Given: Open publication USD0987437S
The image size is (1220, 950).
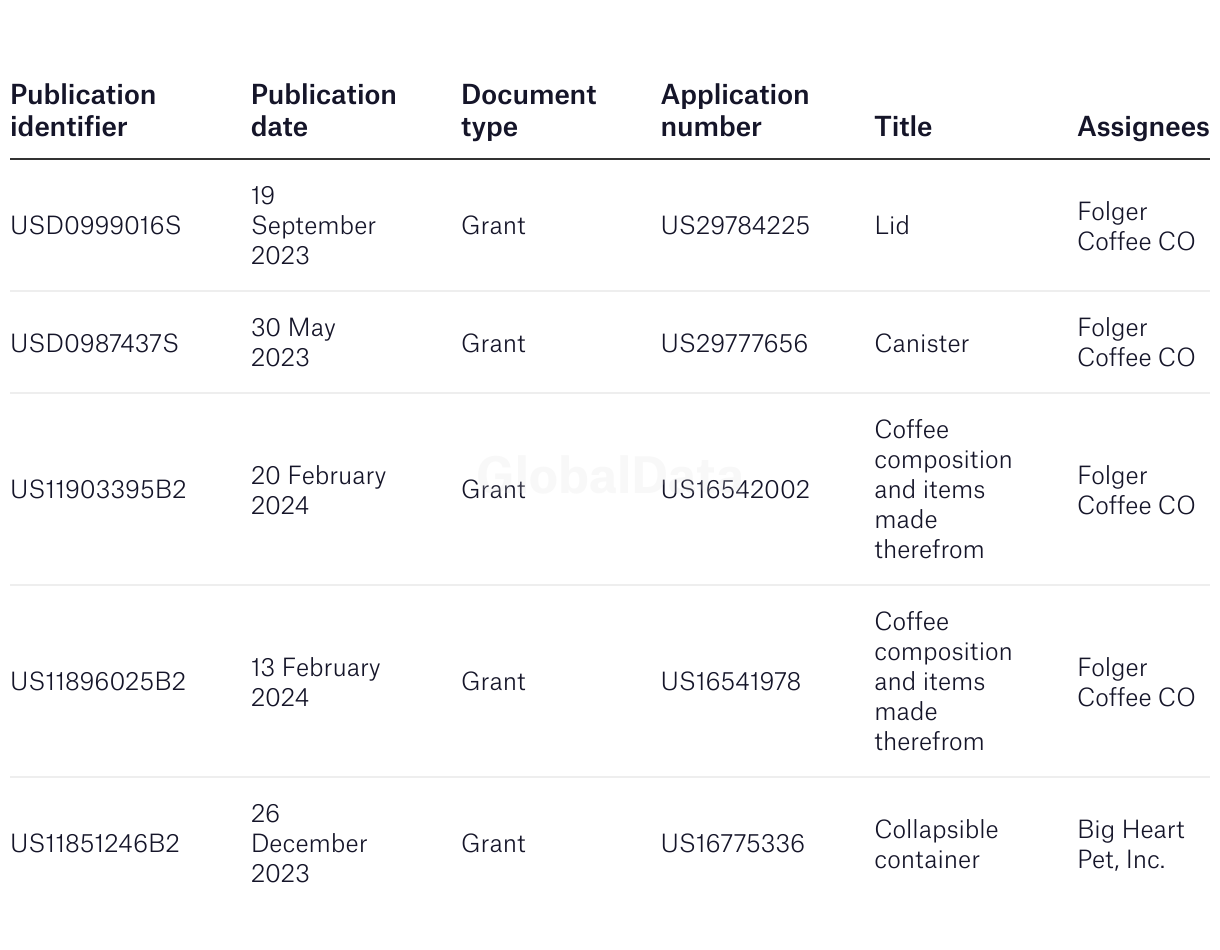Looking at the screenshot, I should point(94,344).
